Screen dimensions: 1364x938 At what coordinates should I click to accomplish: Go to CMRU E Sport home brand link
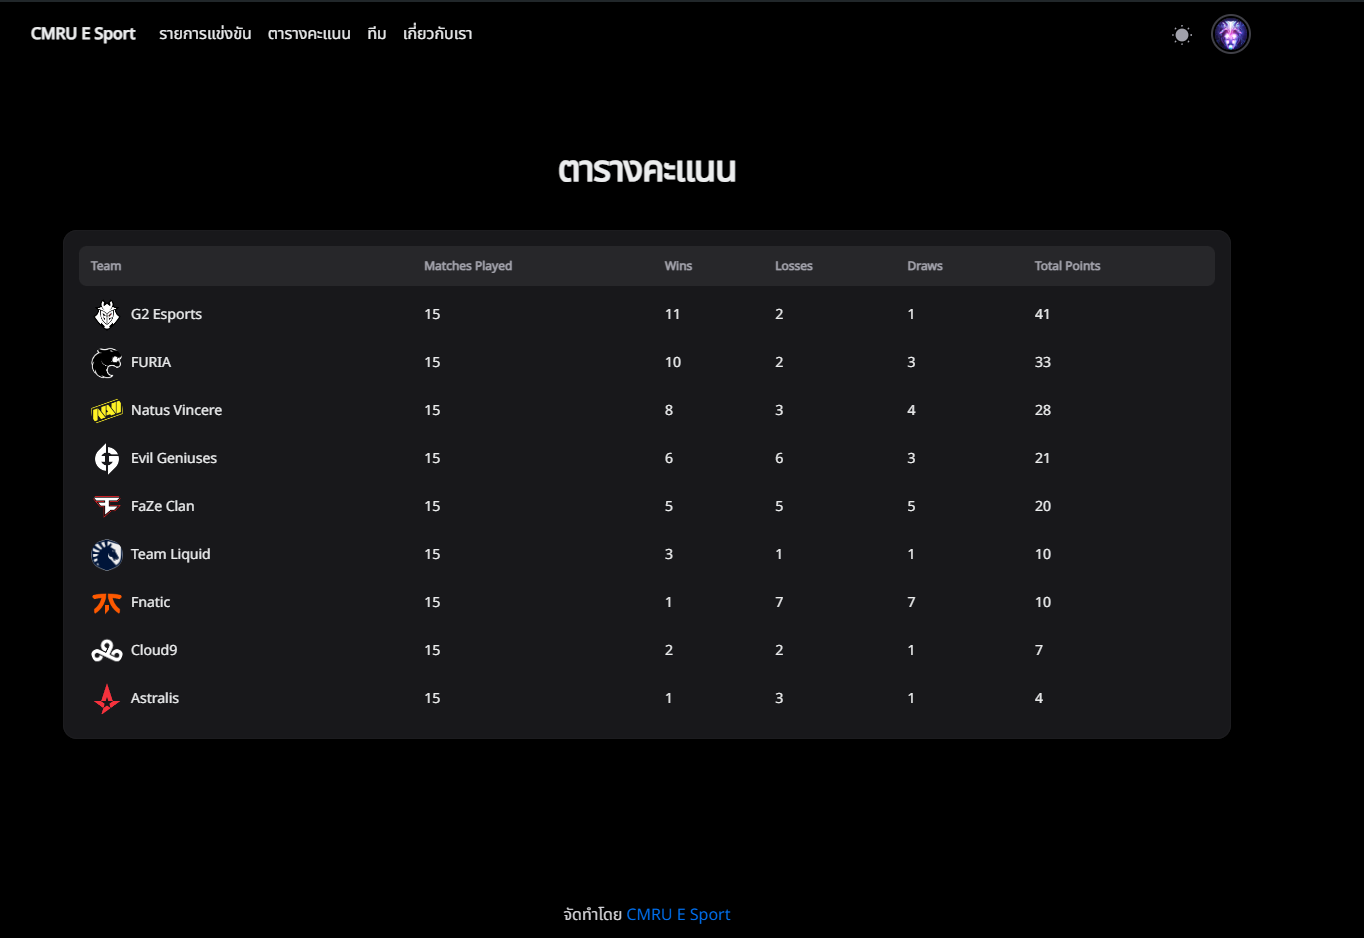click(83, 34)
